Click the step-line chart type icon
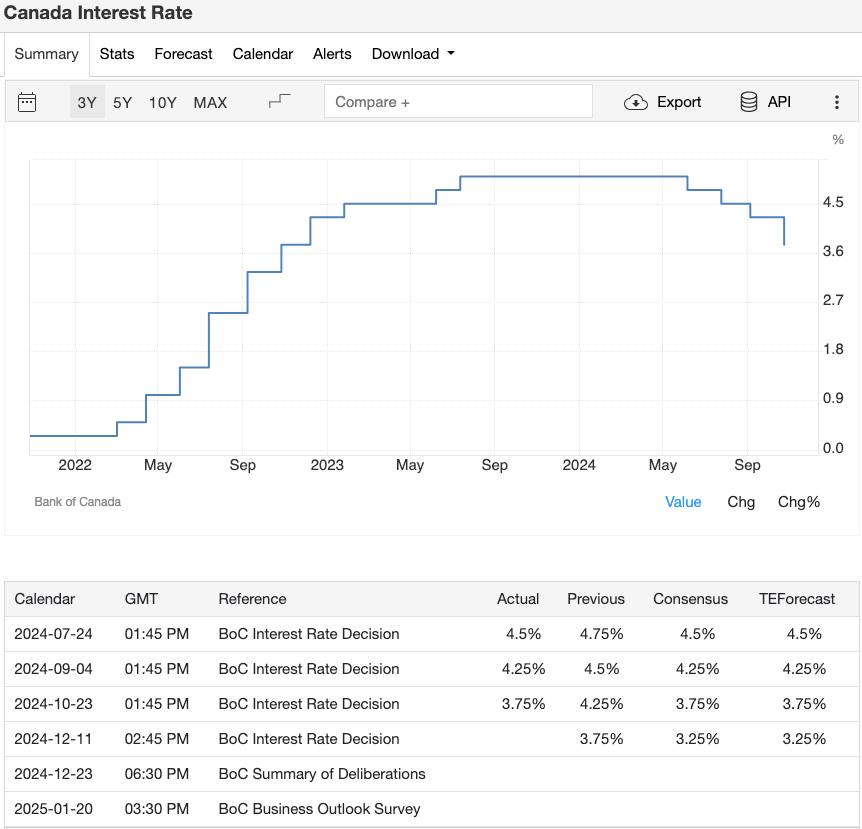Image resolution: width=862 pixels, height=829 pixels. coord(280,99)
